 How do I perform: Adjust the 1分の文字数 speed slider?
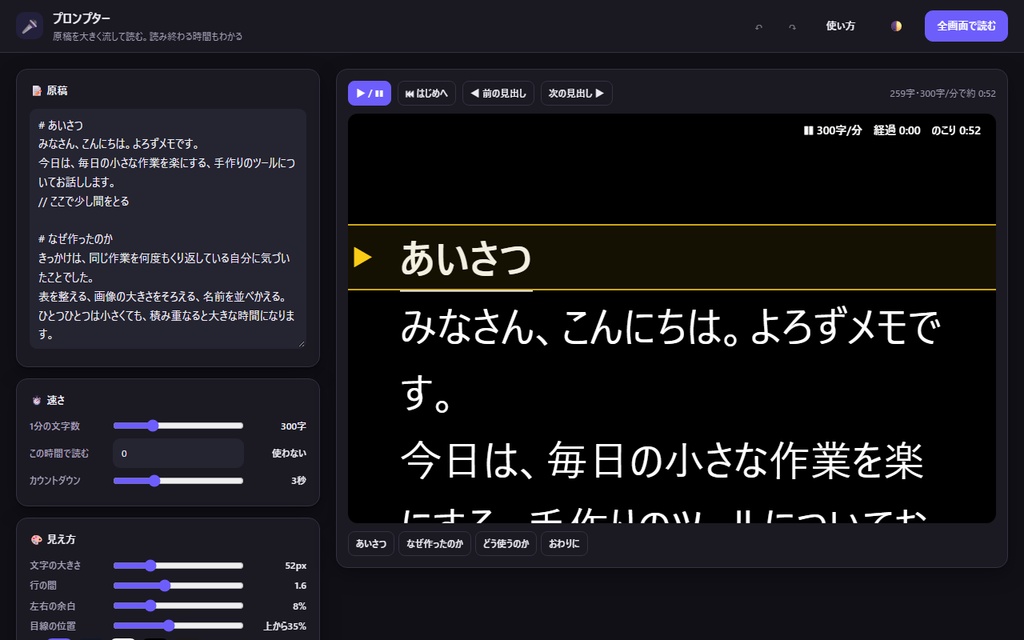coord(178,426)
